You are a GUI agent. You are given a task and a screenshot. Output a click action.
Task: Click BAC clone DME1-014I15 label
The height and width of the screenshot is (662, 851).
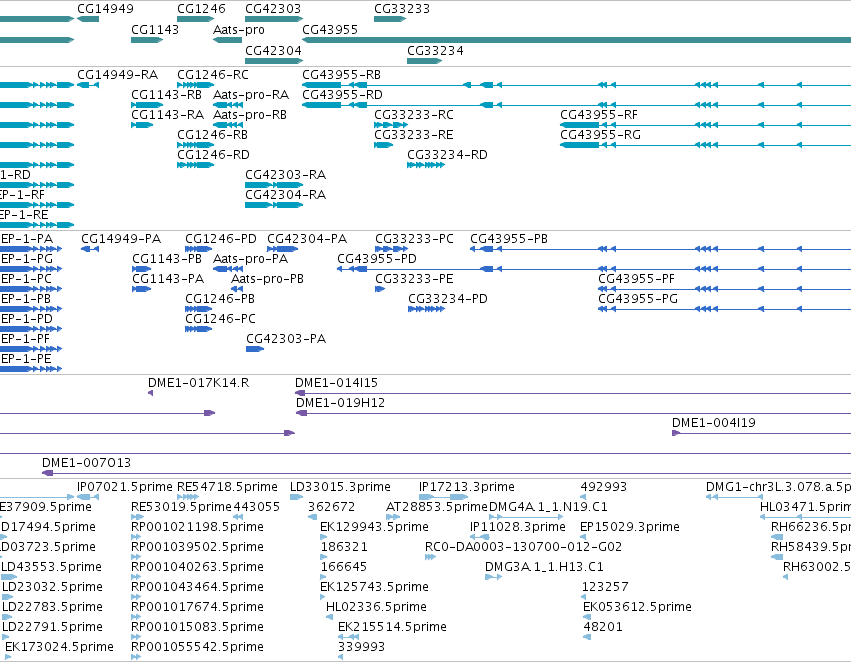click(x=336, y=383)
